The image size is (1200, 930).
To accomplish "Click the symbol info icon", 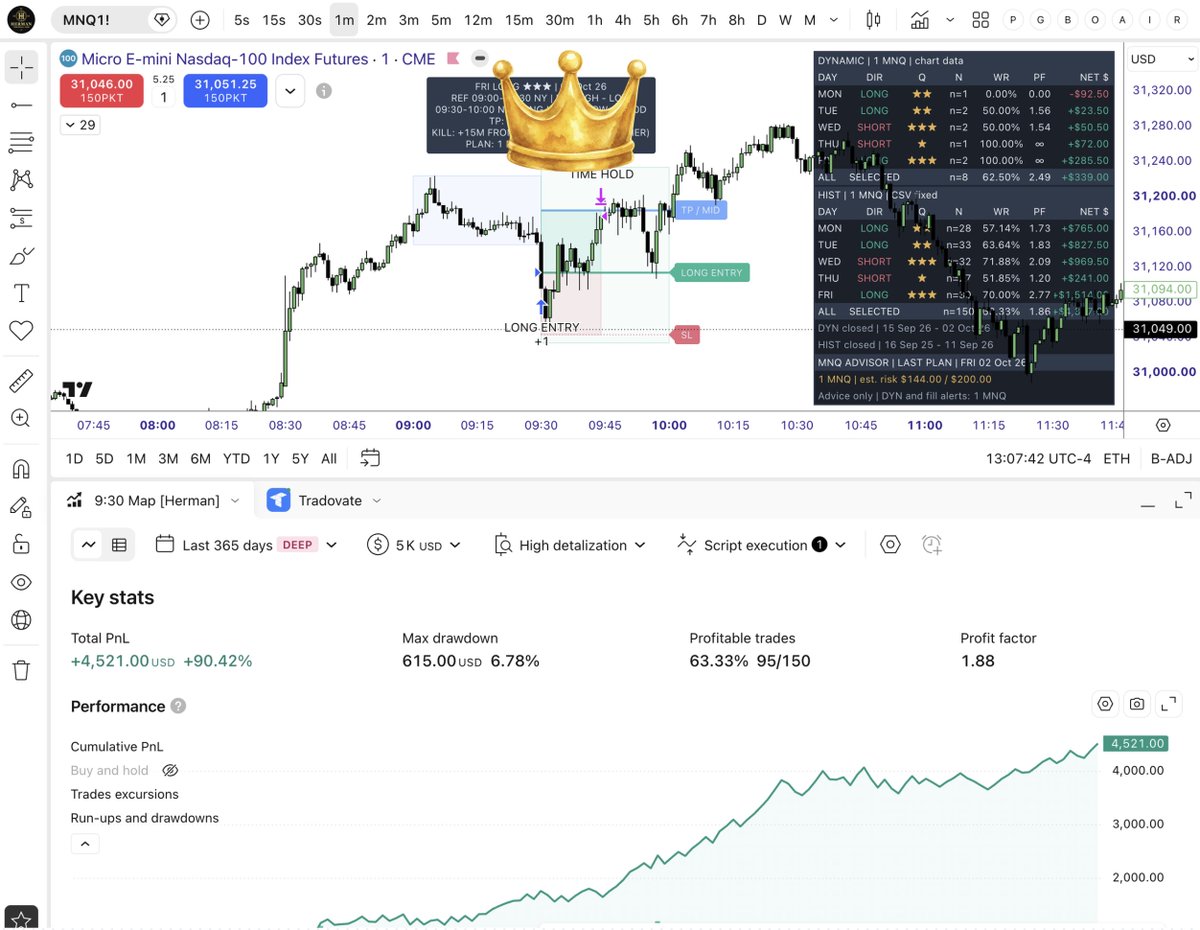I will click(x=324, y=91).
